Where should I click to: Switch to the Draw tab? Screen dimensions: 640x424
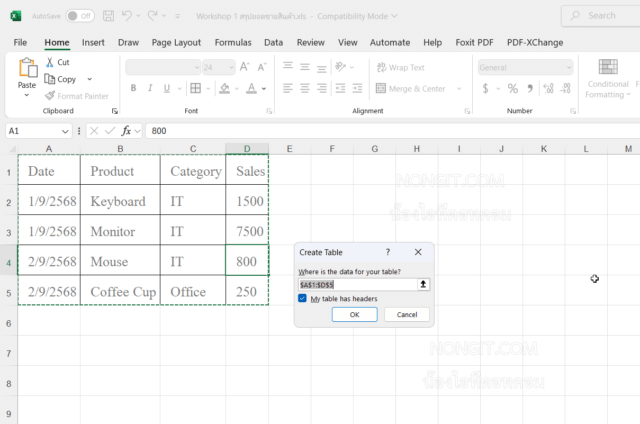click(128, 42)
